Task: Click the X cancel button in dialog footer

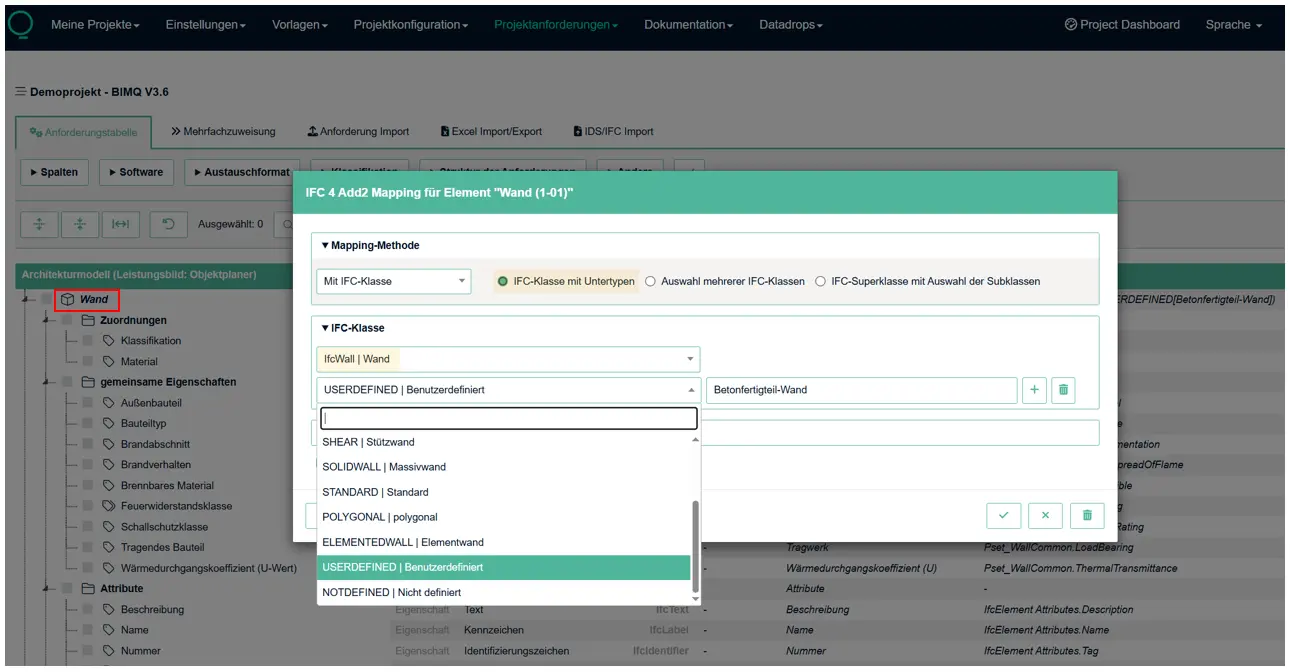Action: pos(1045,515)
